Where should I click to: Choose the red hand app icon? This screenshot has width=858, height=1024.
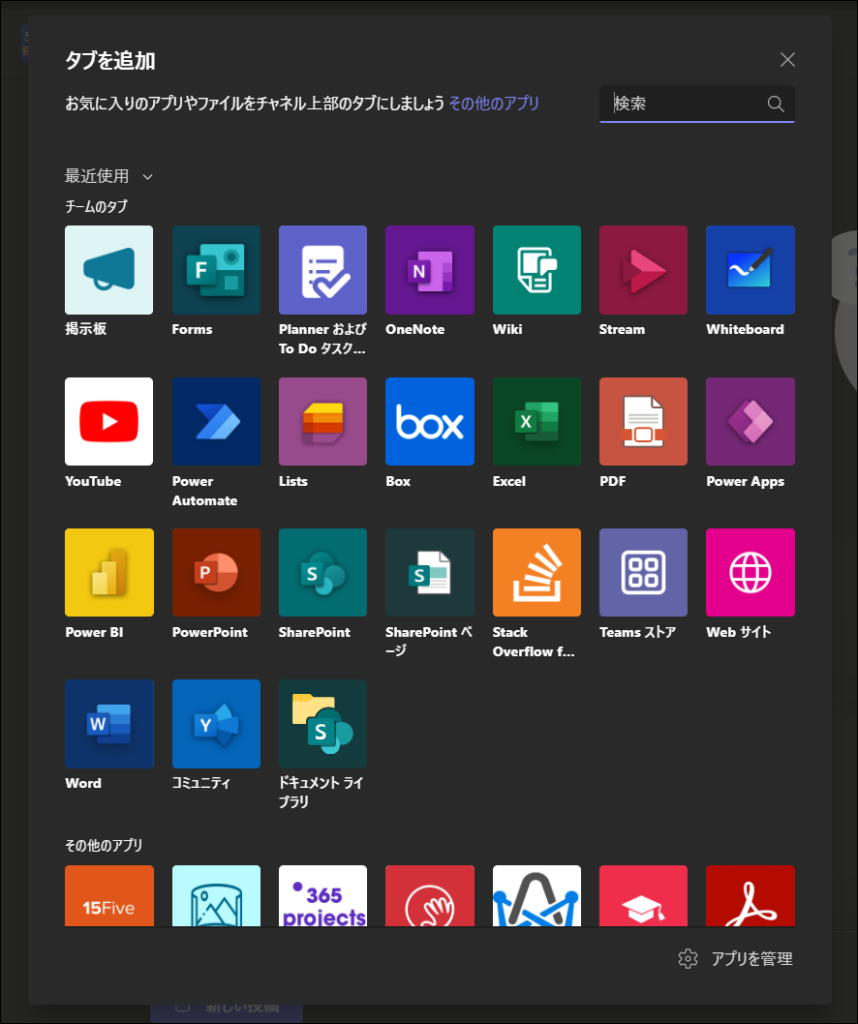[x=430, y=895]
